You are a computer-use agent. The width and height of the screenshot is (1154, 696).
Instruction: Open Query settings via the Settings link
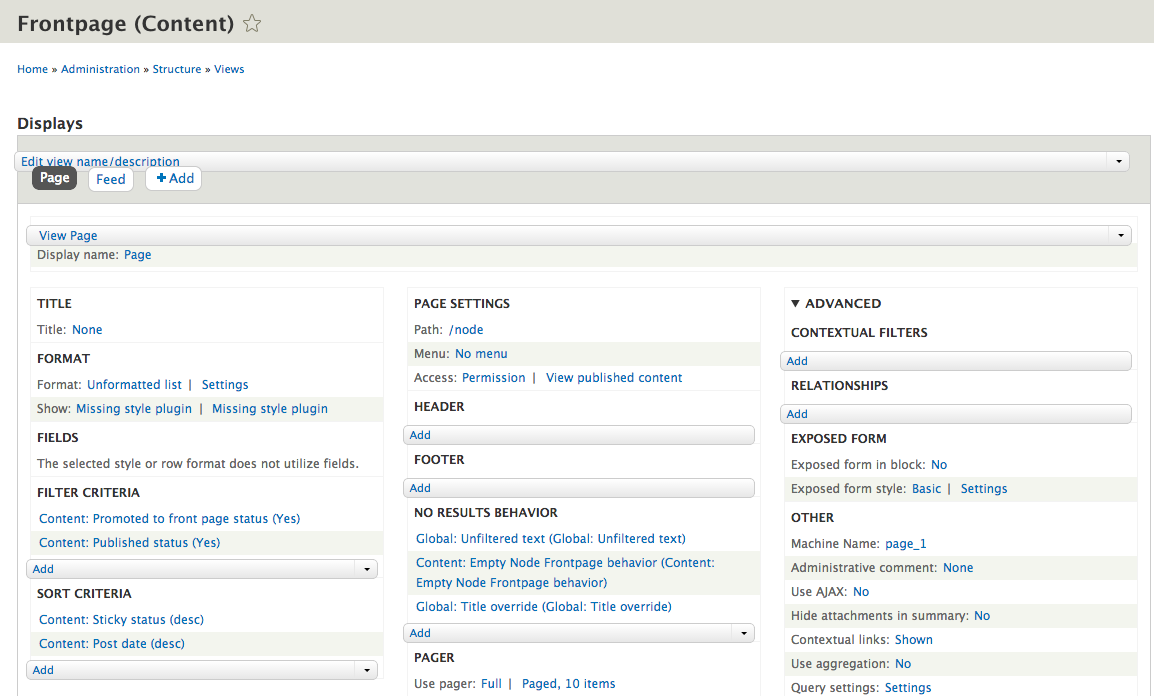click(x=907, y=687)
